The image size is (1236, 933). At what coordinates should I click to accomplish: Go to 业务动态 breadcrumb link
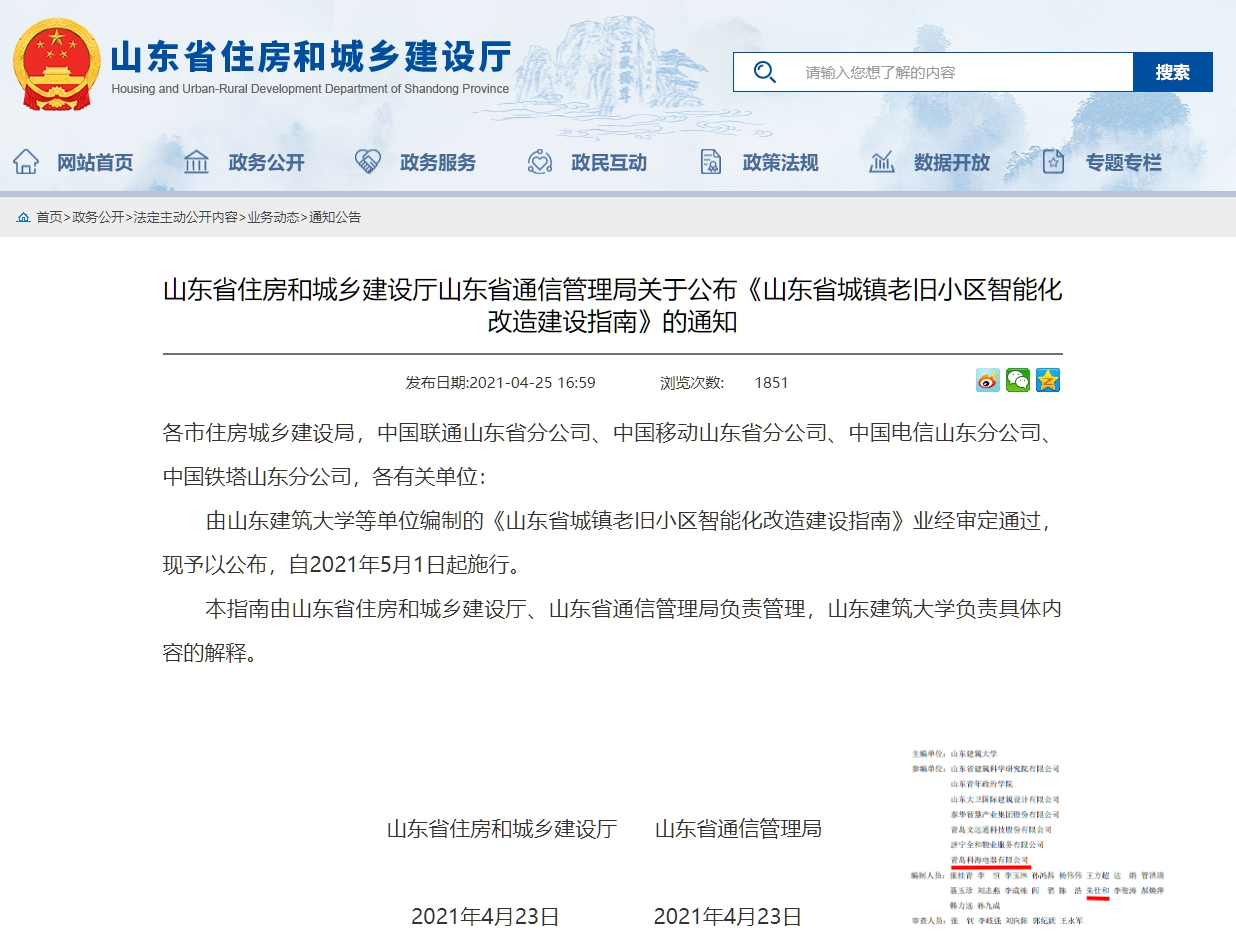coord(273,217)
